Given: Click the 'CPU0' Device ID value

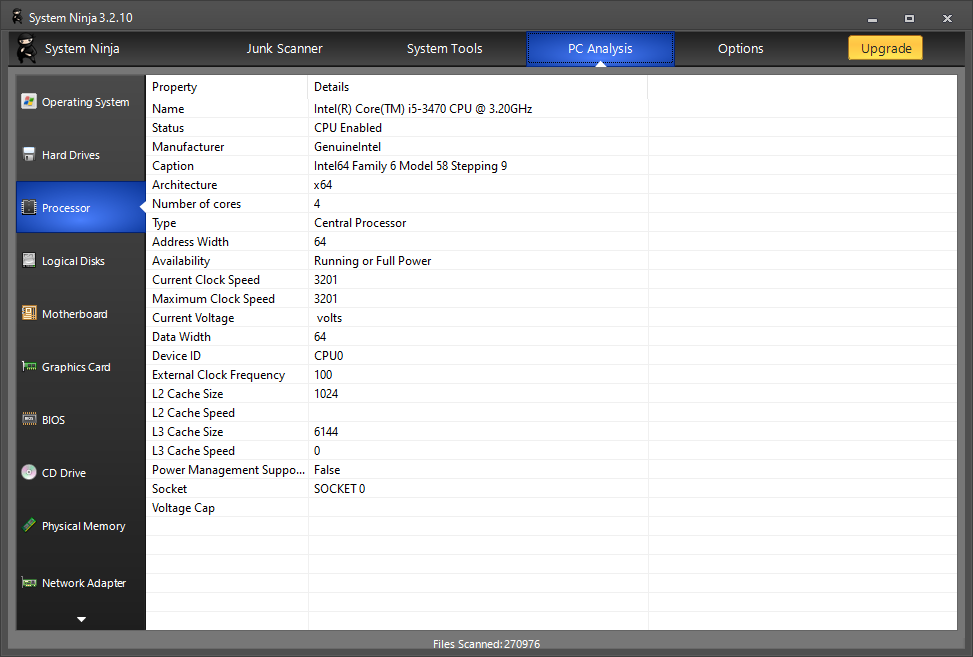Looking at the screenshot, I should pos(328,355).
